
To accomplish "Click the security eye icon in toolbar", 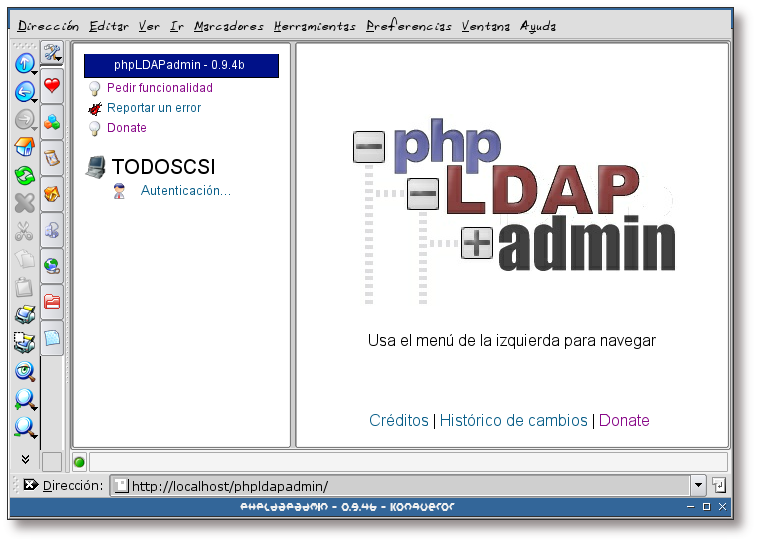I will click(24, 371).
